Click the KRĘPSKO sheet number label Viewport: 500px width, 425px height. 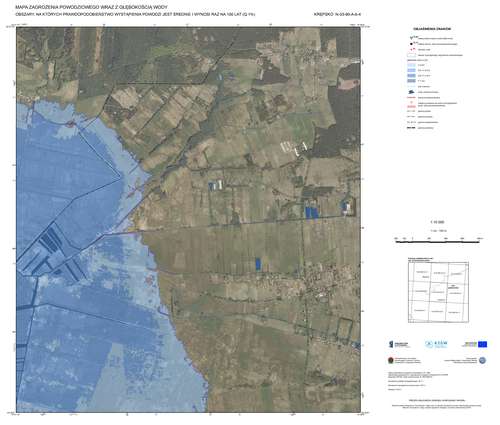[337, 14]
